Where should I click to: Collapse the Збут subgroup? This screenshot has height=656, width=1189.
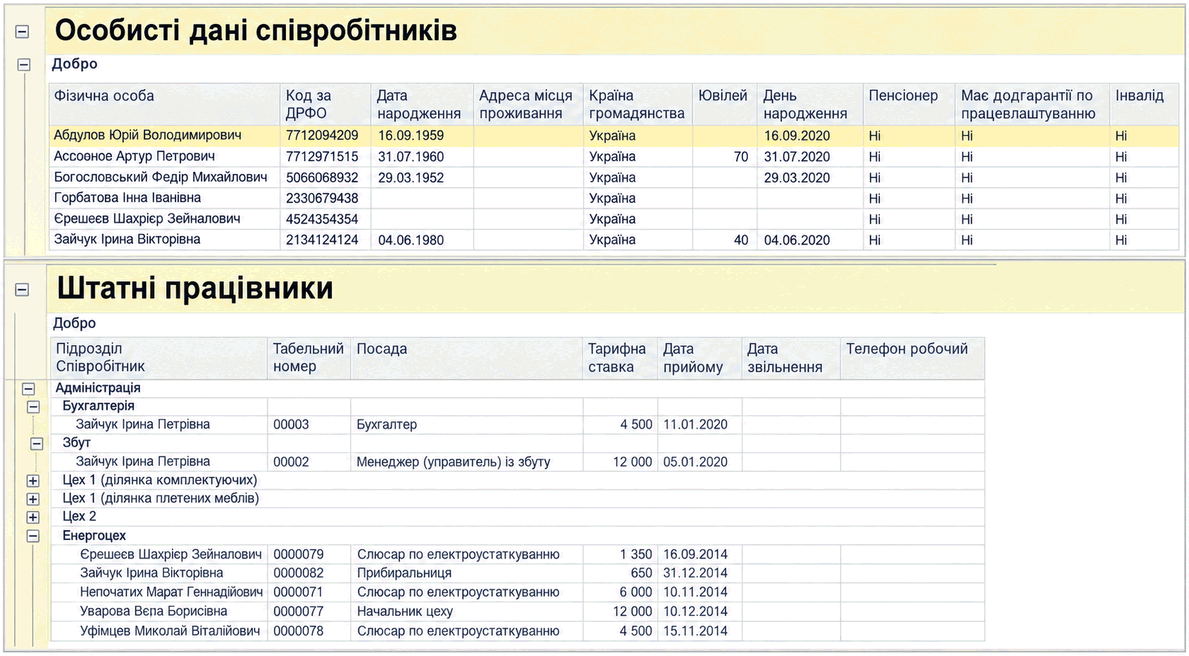36,444
